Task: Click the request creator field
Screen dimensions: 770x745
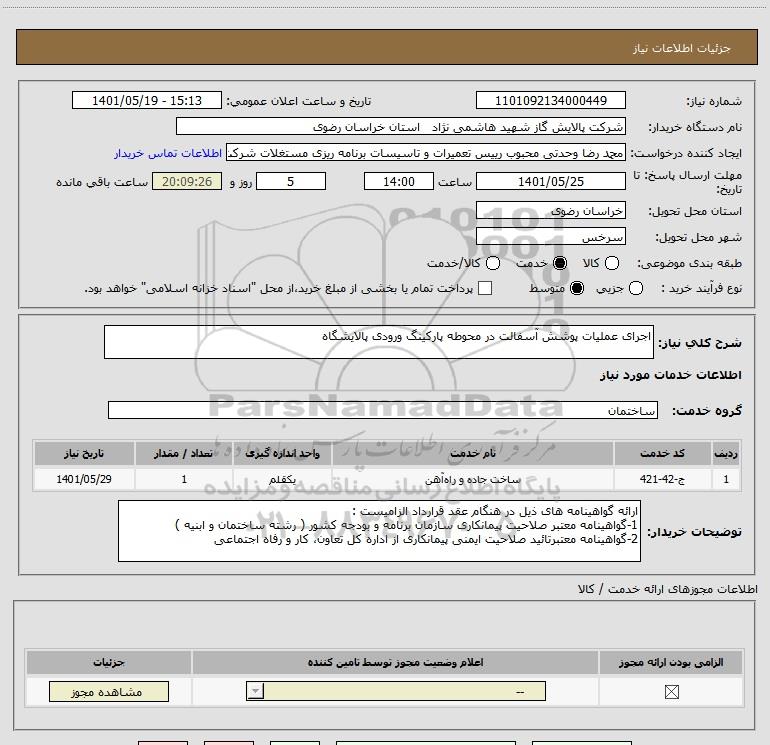Action: pyautogui.click(x=426, y=153)
